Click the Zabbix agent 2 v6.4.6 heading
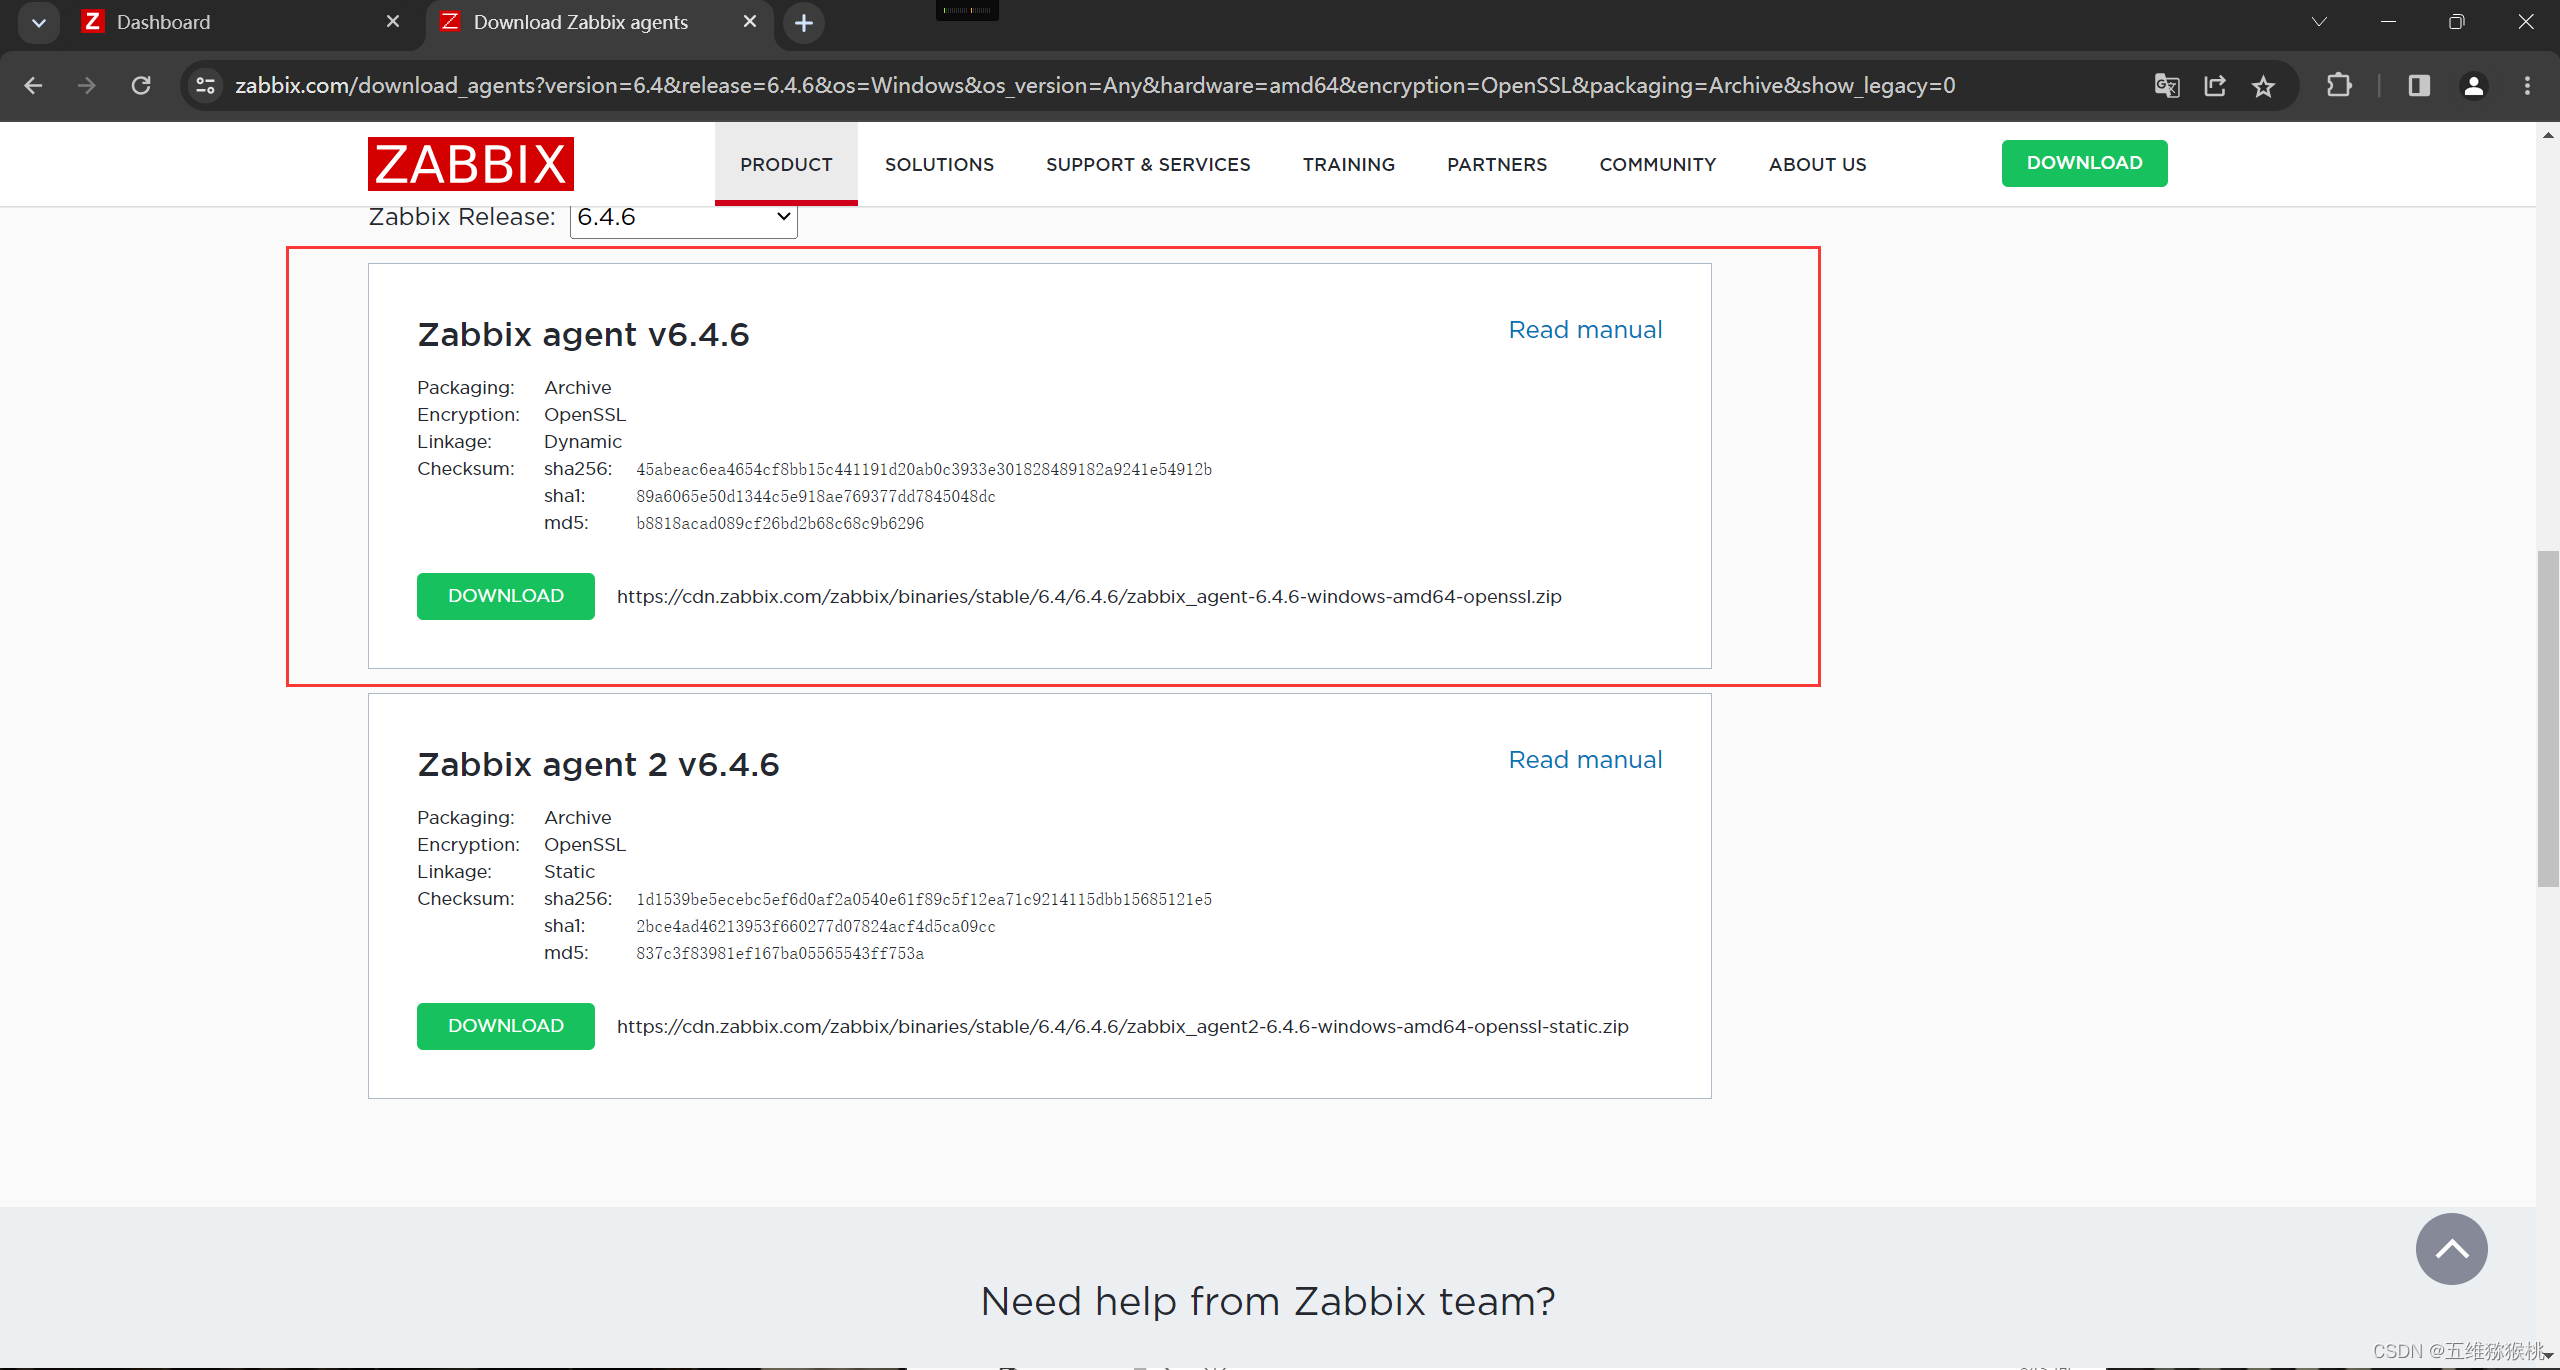This screenshot has width=2560, height=1370. pyautogui.click(x=598, y=764)
